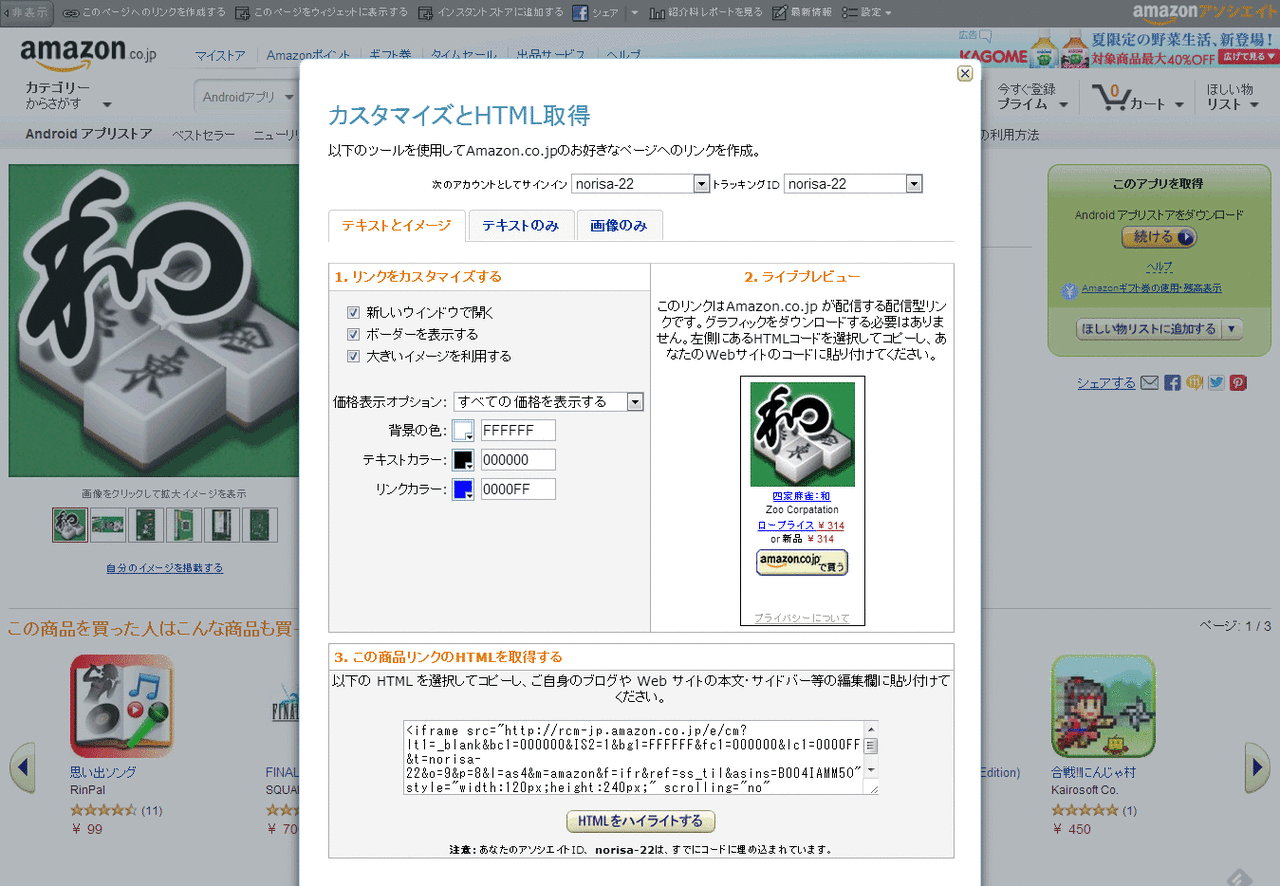This screenshot has height=886, width=1280.
Task: Open the sign-in account dropdown norisa-22
Action: pos(640,184)
